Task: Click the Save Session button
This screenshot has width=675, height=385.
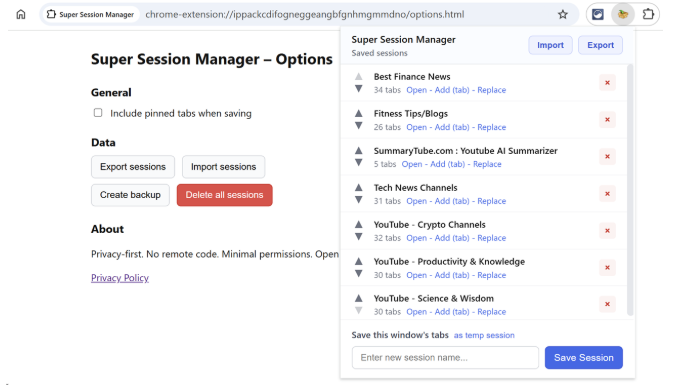Action: [584, 357]
